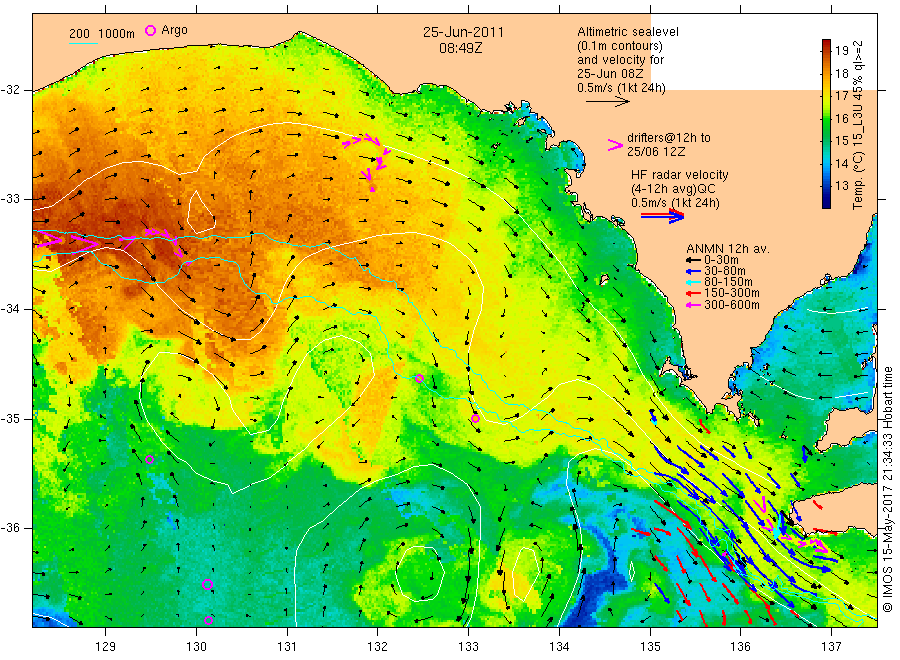
Task: Click the latitude axis label -33
Action: [x=10, y=199]
